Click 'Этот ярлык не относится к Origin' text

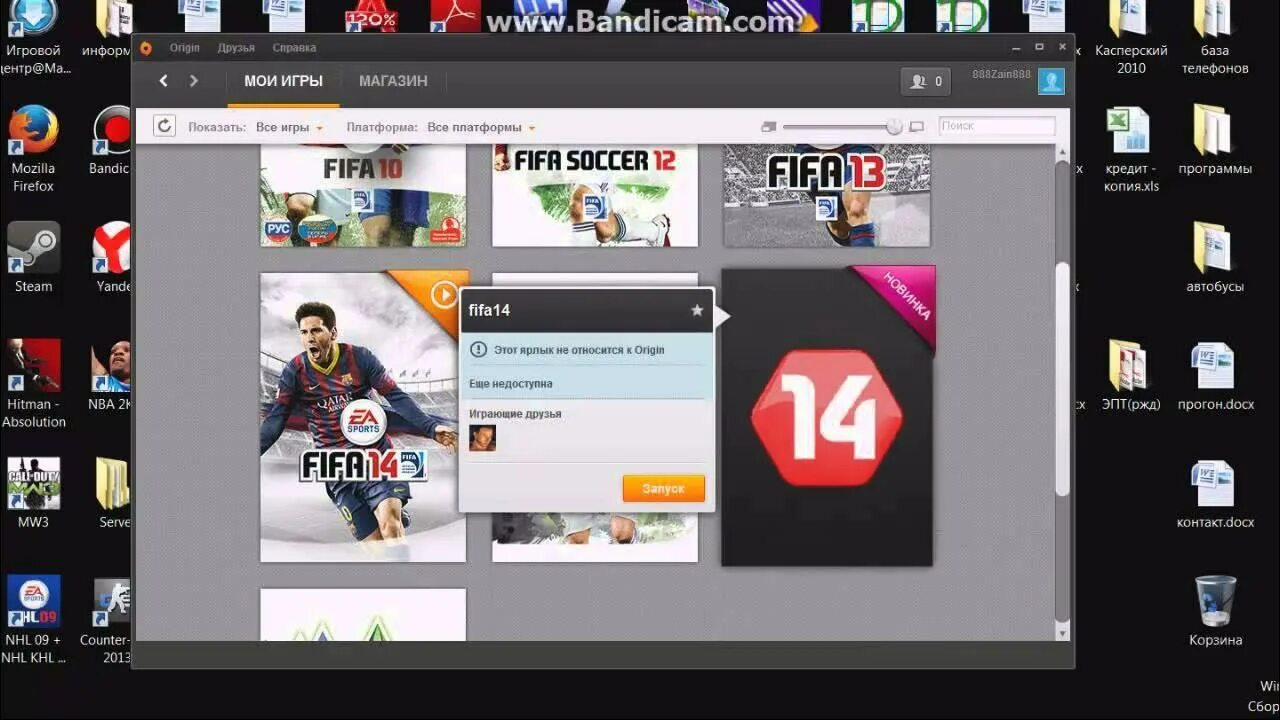click(579, 350)
